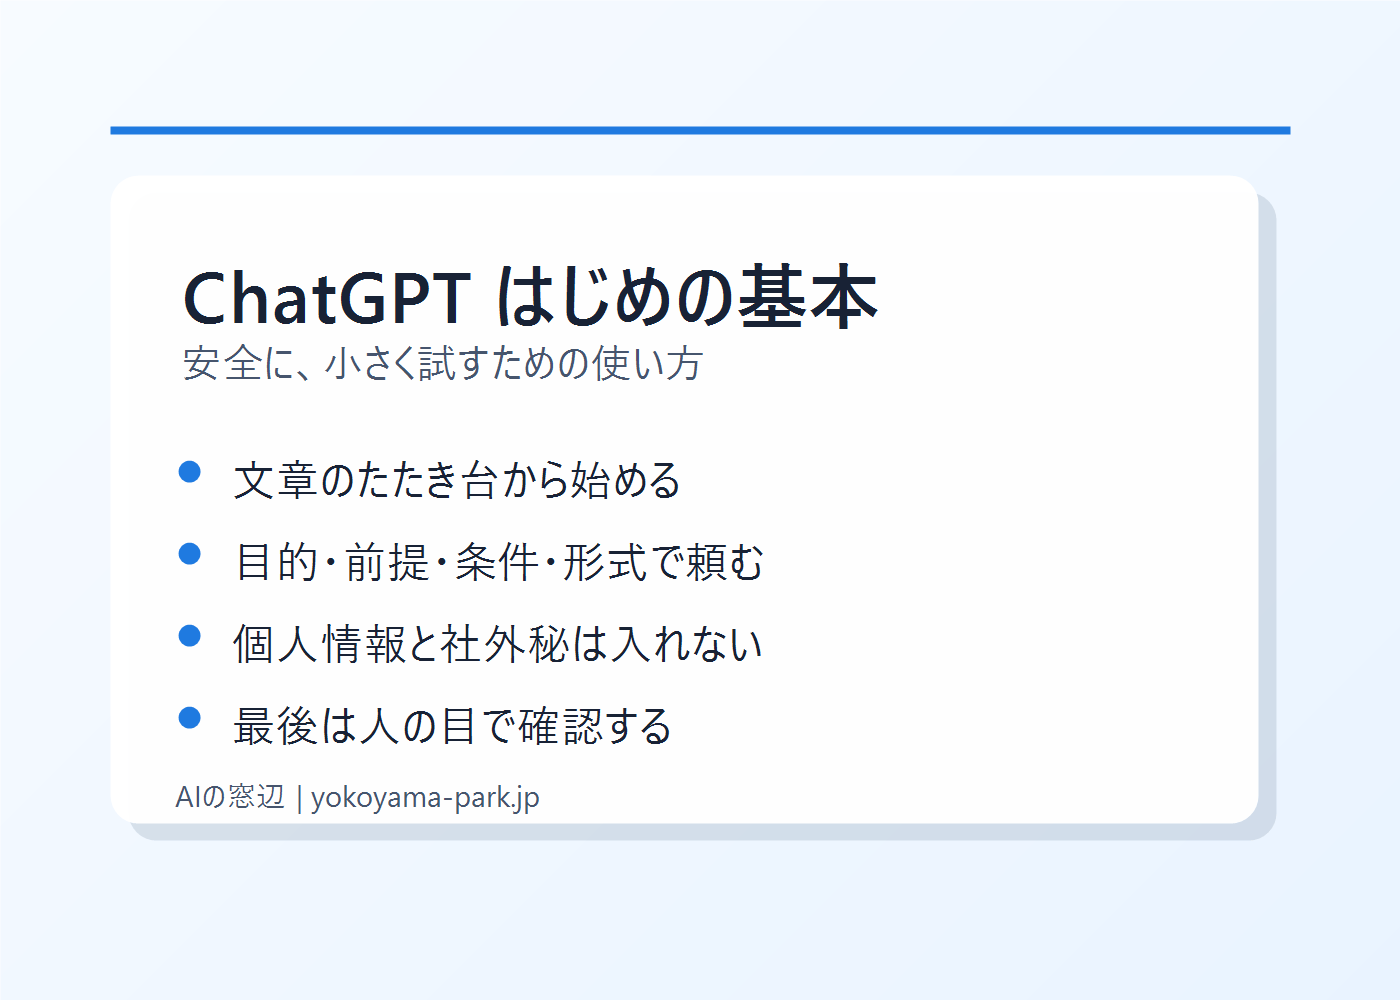1400x1000 pixels.
Task: Click the line "文章のたたき台から始める"
Action: pos(457,480)
